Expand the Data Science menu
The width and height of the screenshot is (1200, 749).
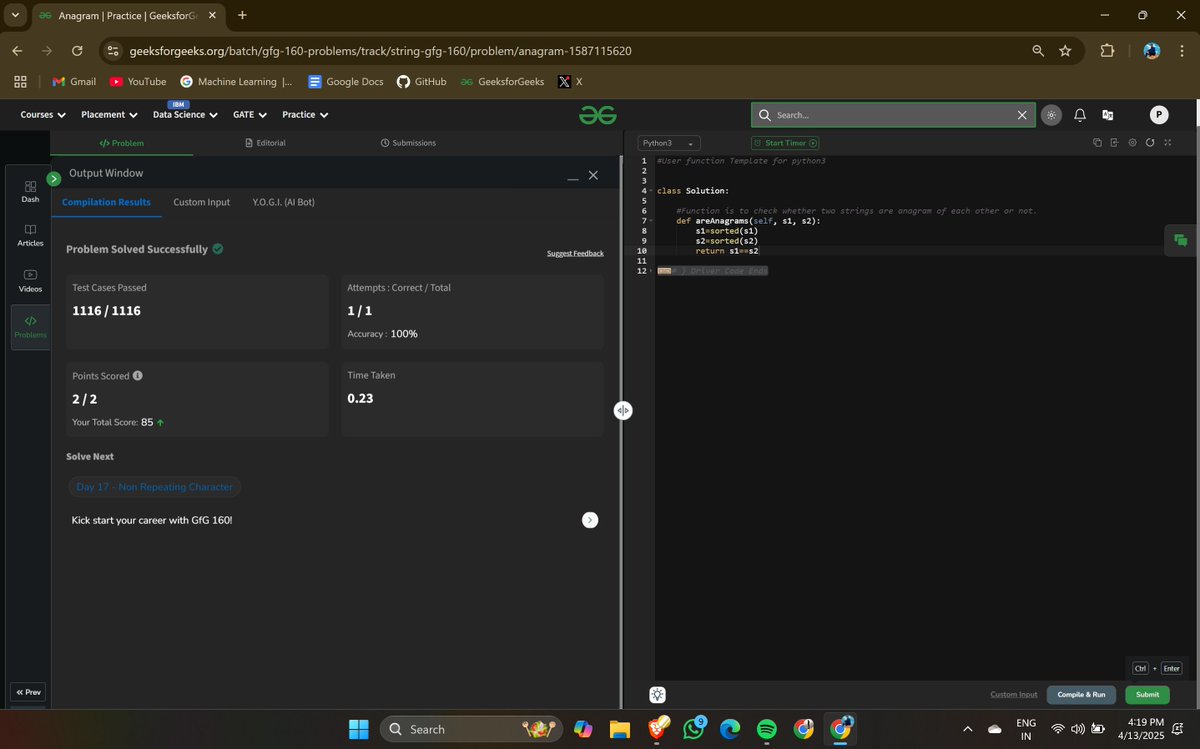coord(185,115)
